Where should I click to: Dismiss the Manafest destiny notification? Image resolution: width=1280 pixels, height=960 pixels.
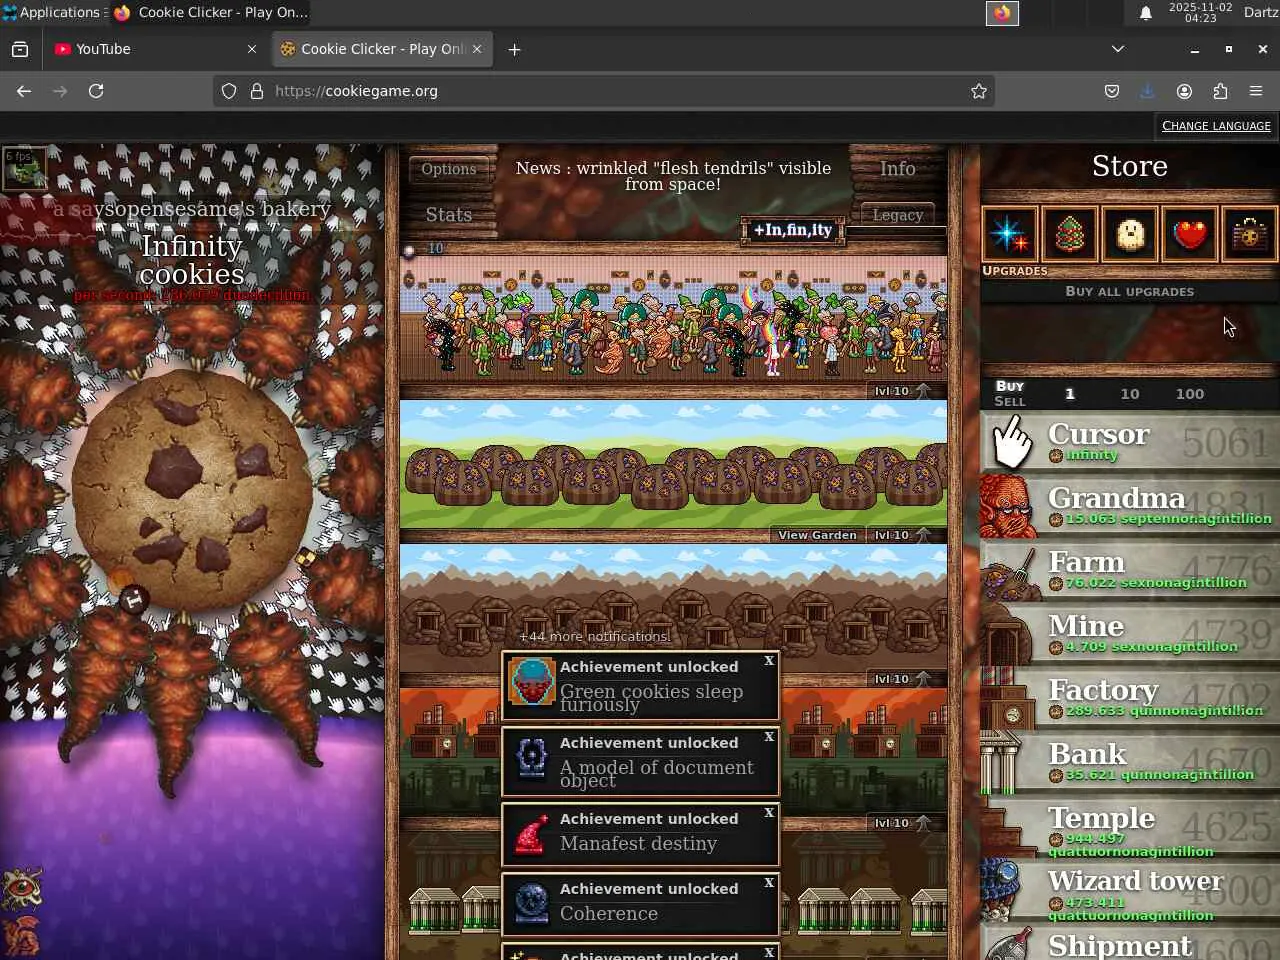769,813
